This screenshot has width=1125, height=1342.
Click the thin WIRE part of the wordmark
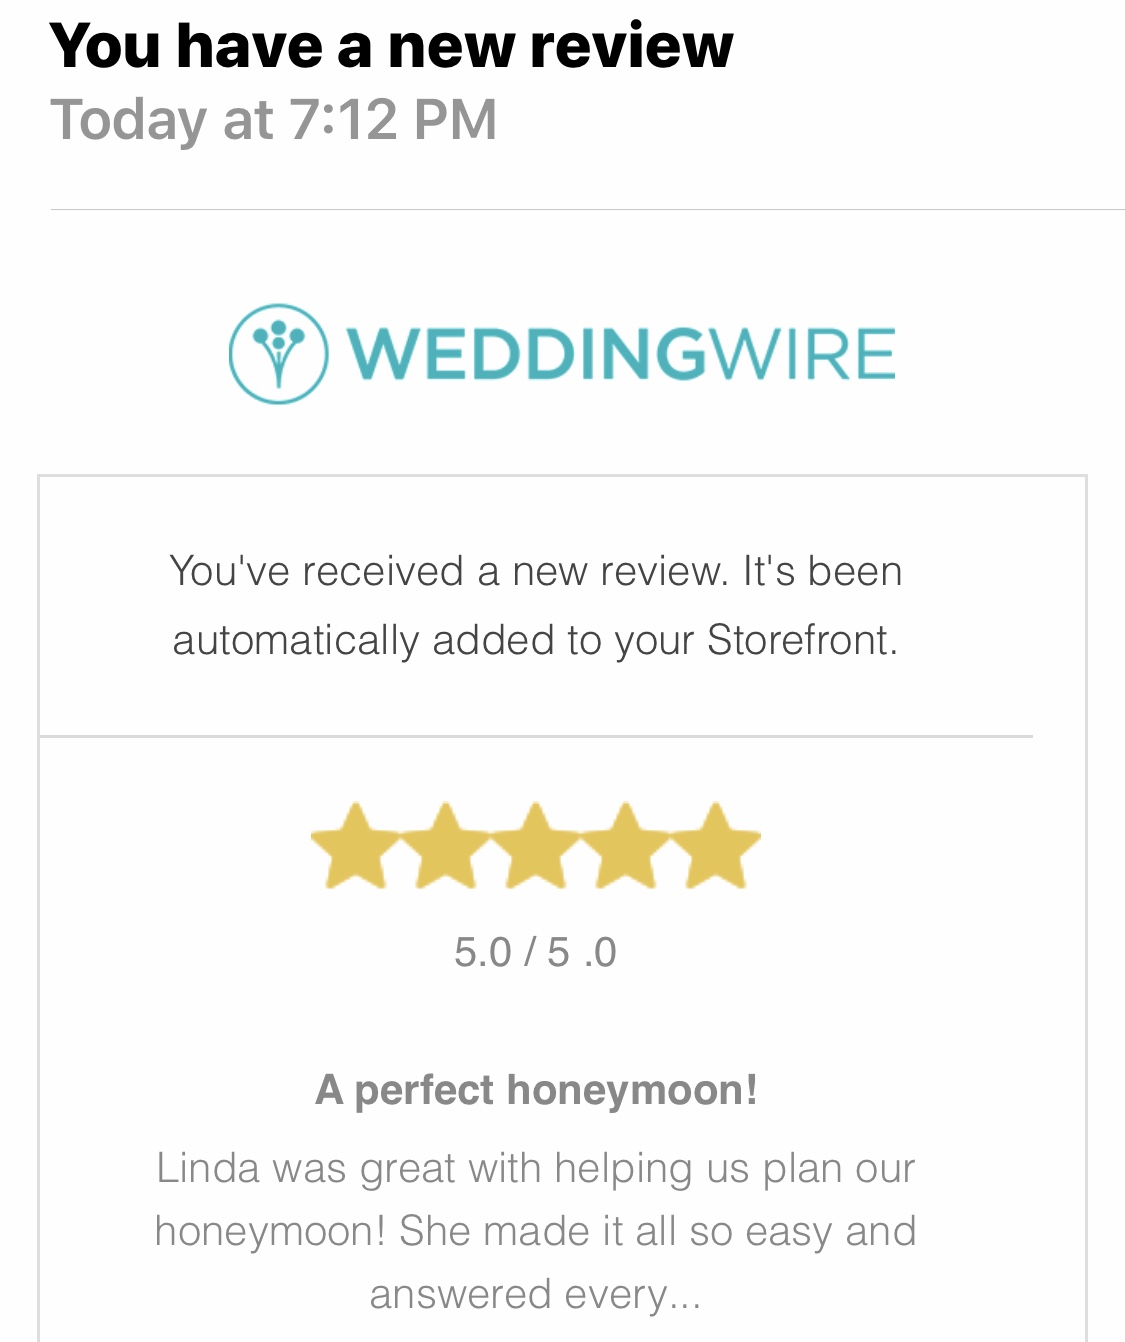[x=800, y=354]
